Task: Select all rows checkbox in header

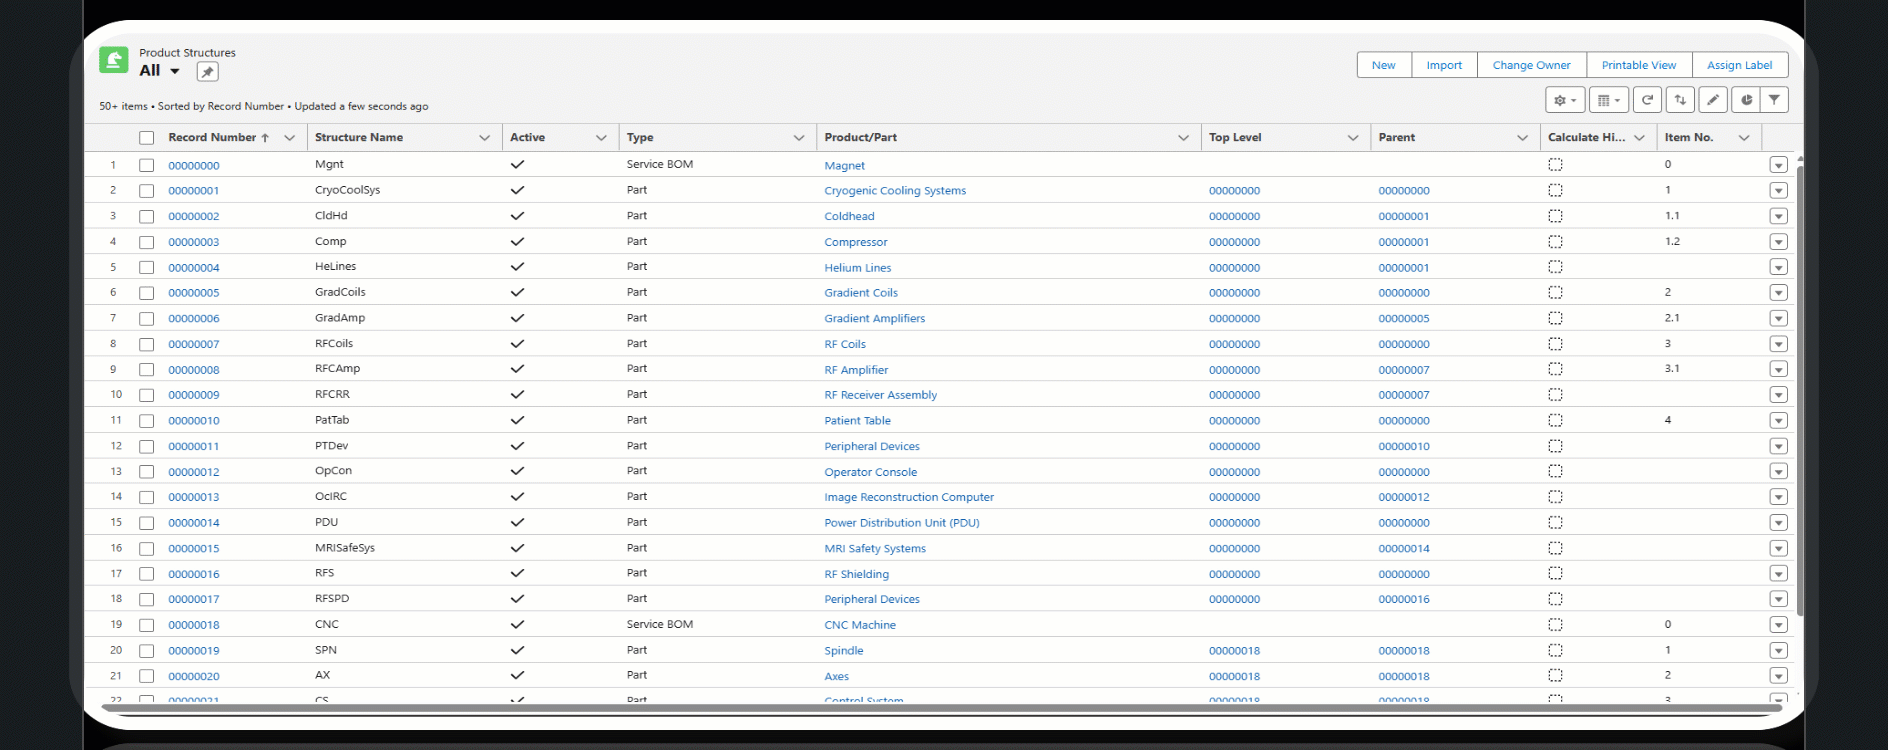Action: (147, 138)
